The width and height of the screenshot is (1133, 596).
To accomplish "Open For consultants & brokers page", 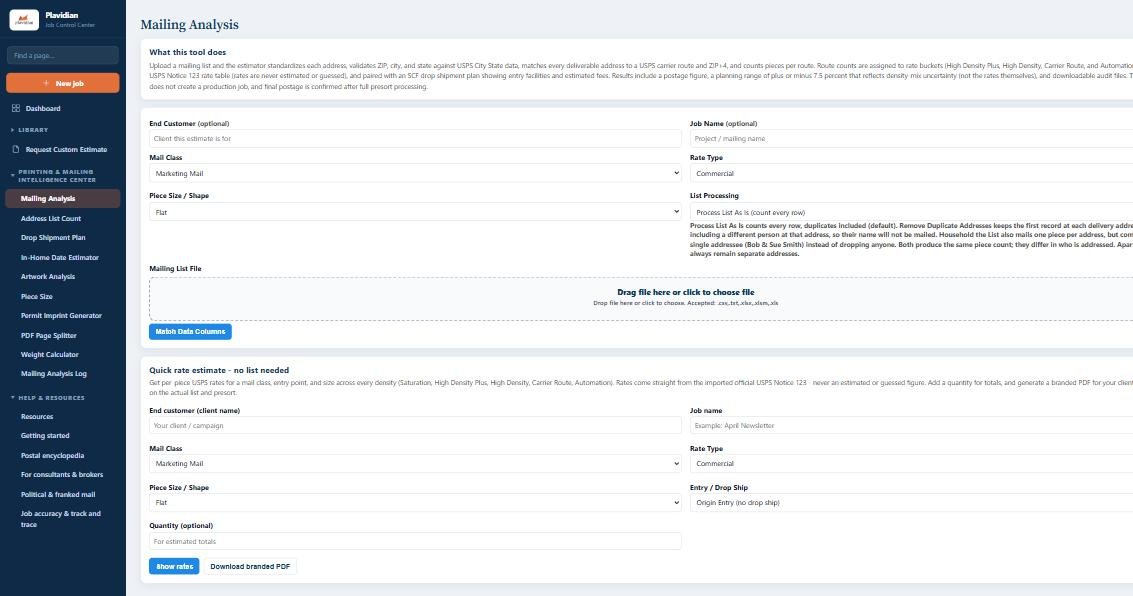I will [x=61, y=475].
